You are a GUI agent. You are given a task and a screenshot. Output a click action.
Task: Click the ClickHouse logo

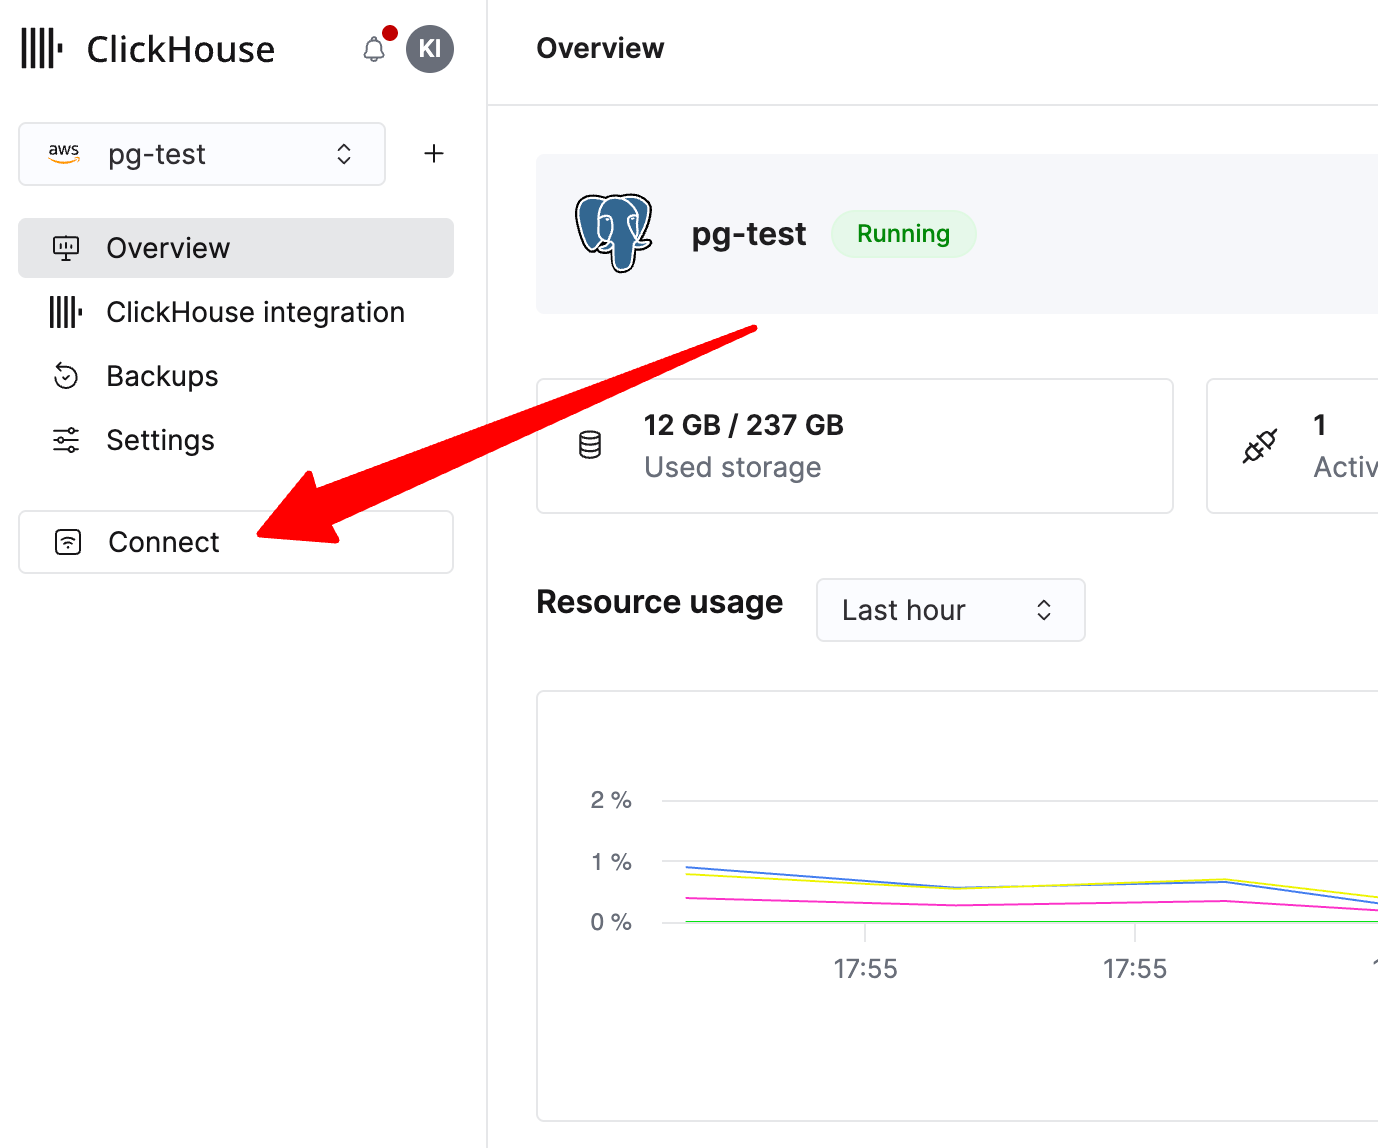click(40, 48)
